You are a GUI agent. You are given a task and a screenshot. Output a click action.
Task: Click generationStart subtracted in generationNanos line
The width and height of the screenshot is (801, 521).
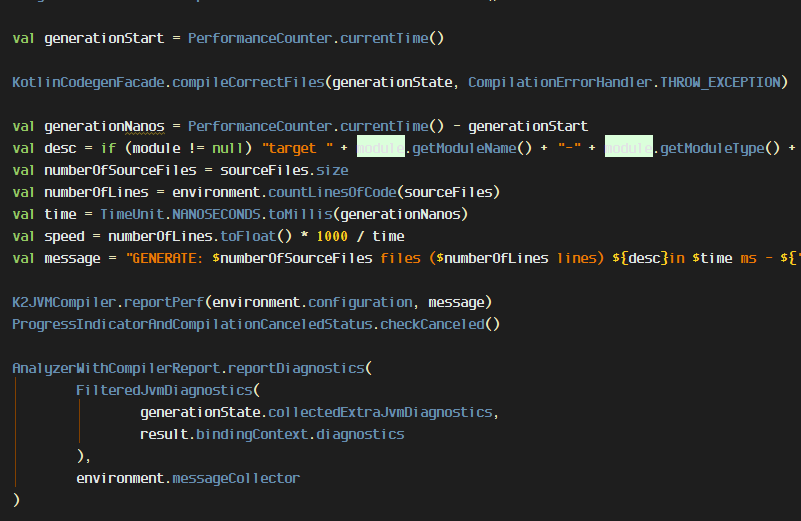528,126
